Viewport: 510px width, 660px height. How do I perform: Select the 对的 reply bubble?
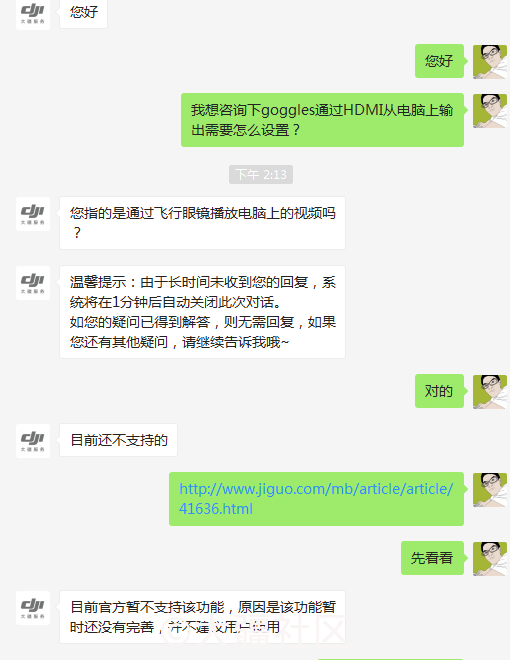coord(439,391)
